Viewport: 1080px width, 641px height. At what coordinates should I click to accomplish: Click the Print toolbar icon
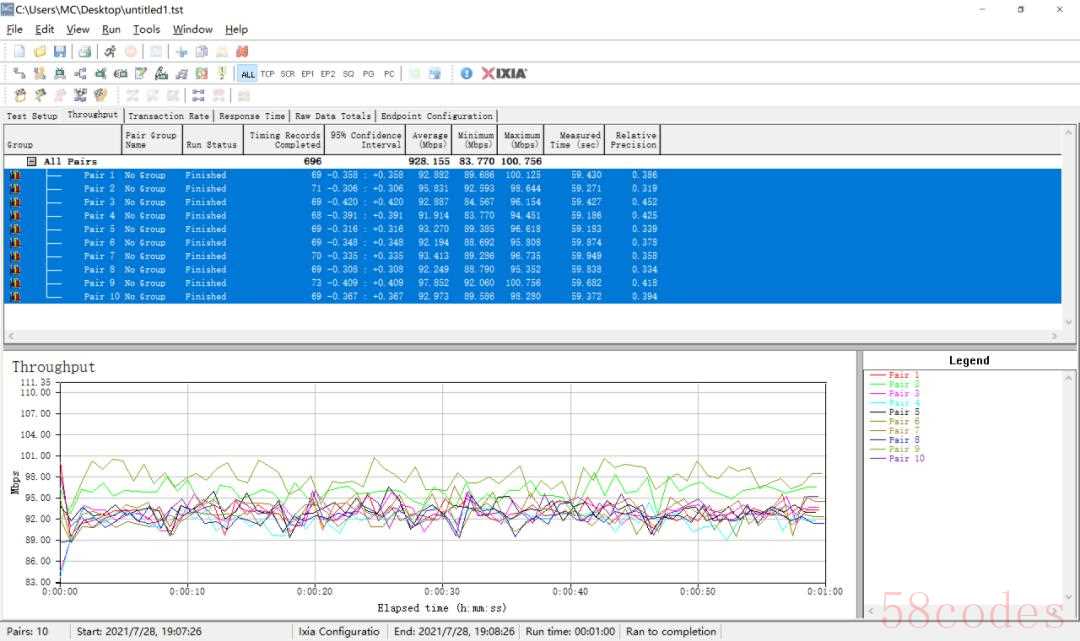pyautogui.click(x=85, y=51)
